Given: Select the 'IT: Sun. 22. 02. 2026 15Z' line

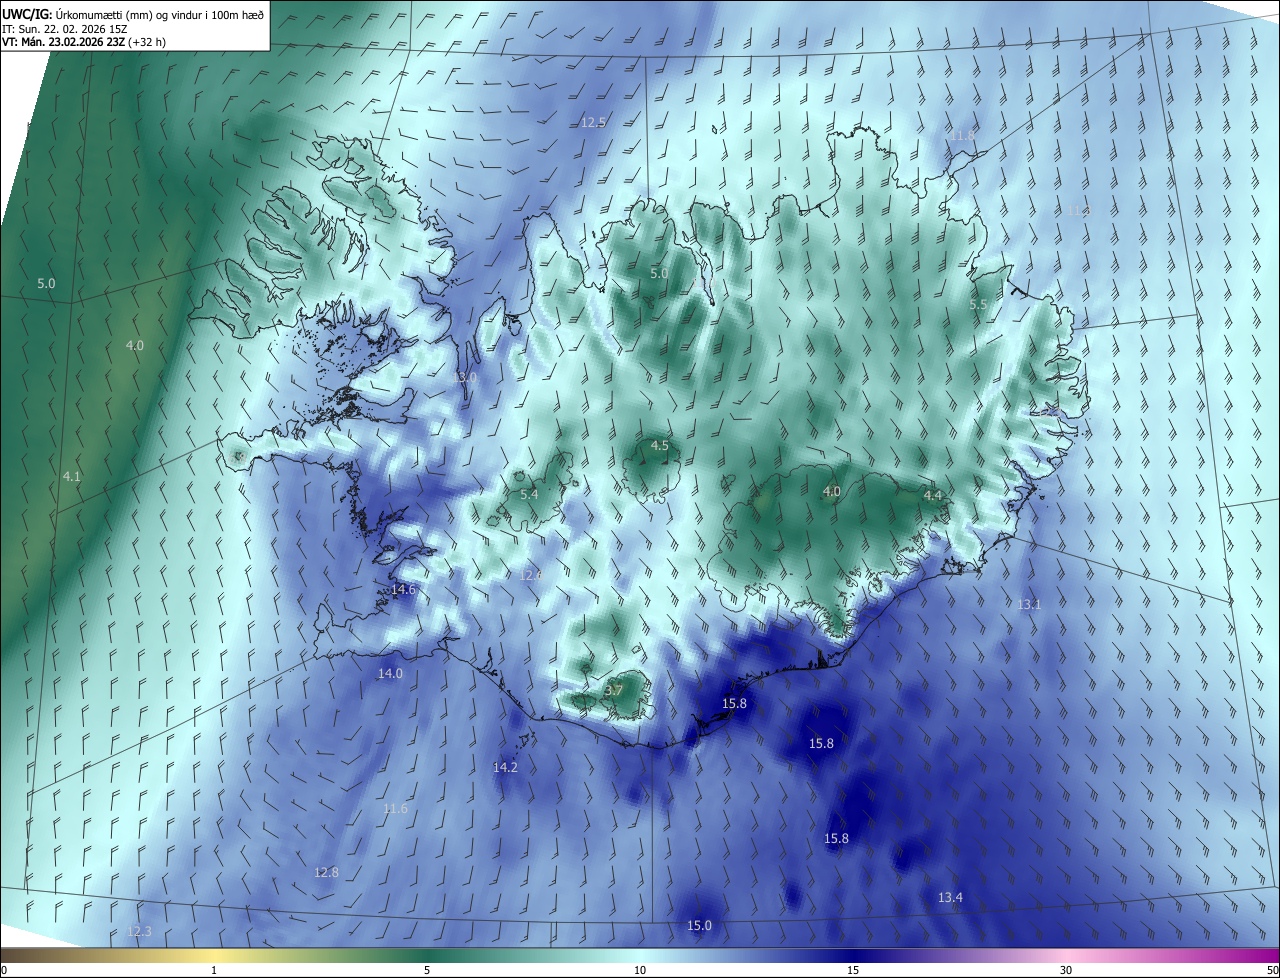Looking at the screenshot, I should pos(66,28).
